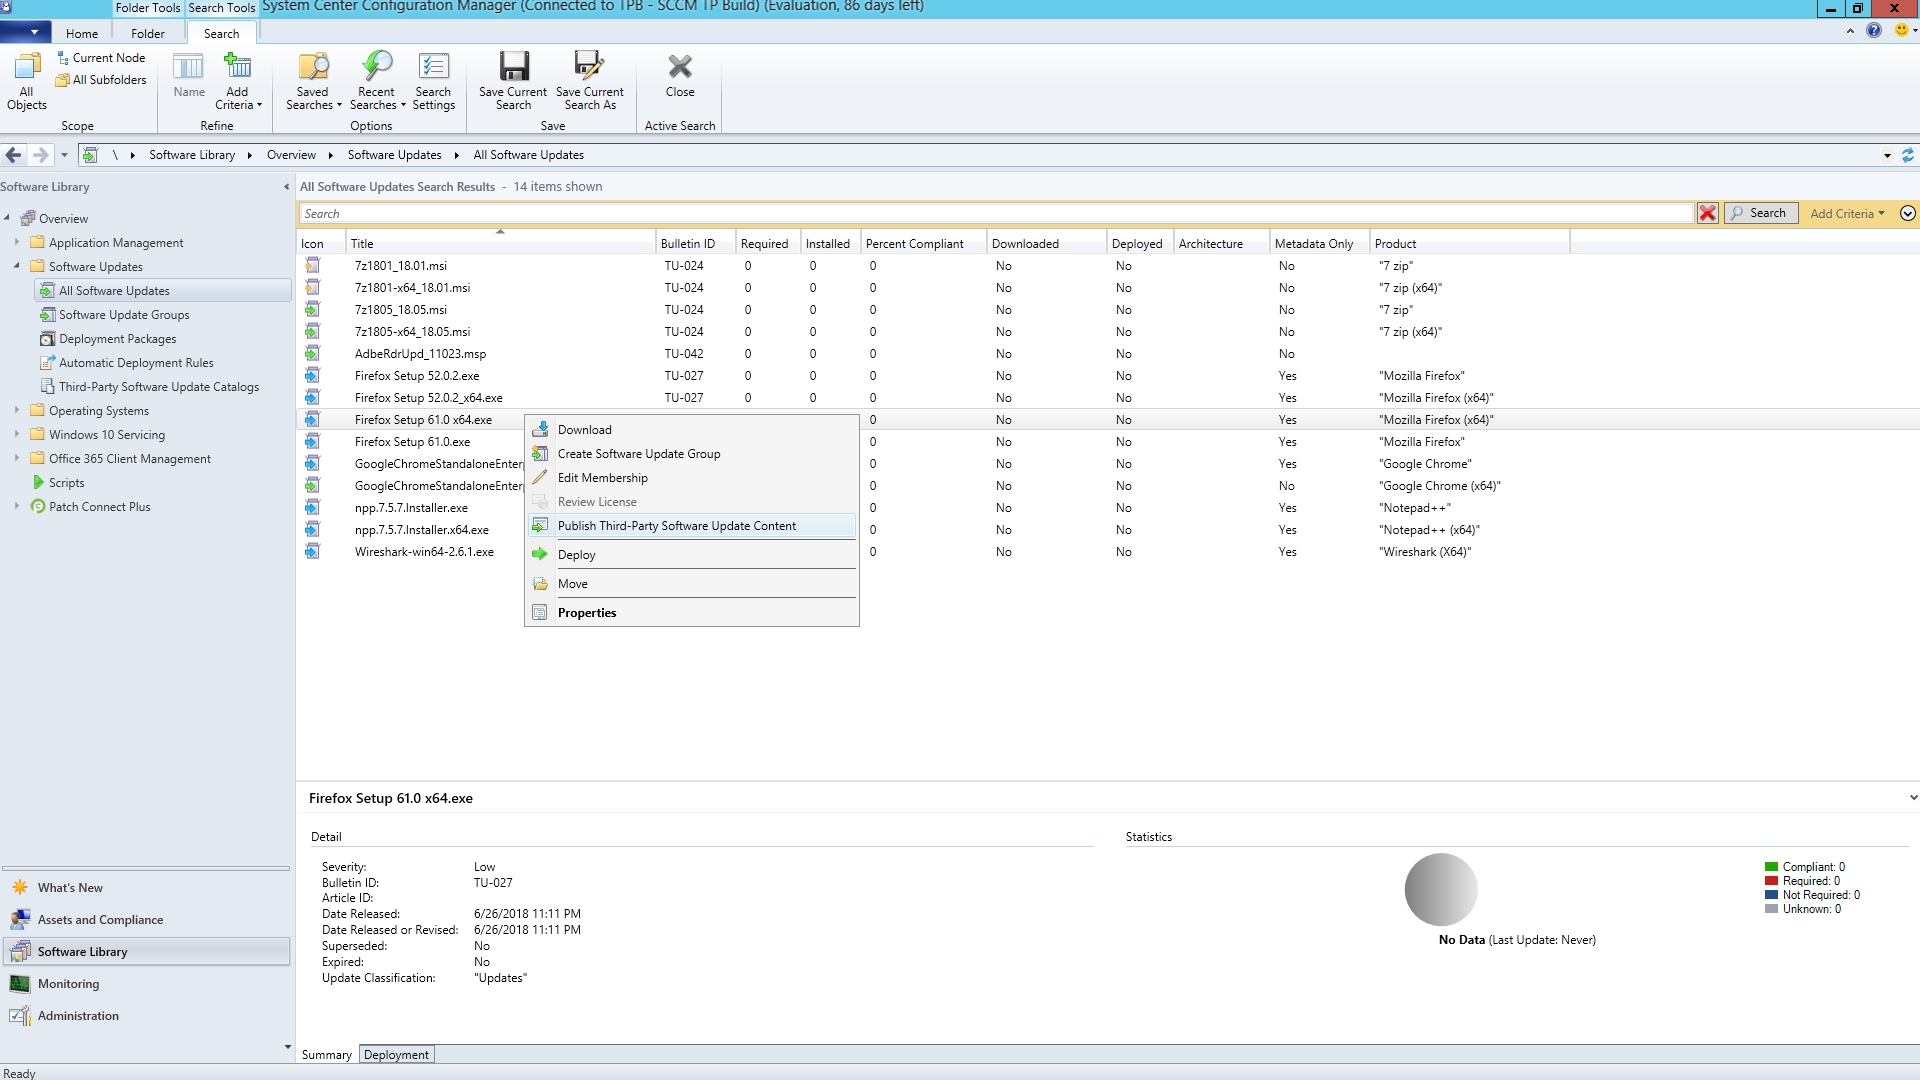Screen dimensions: 1920x1080
Task: Click the Saved Searches ribbon icon
Action: pos(313,68)
